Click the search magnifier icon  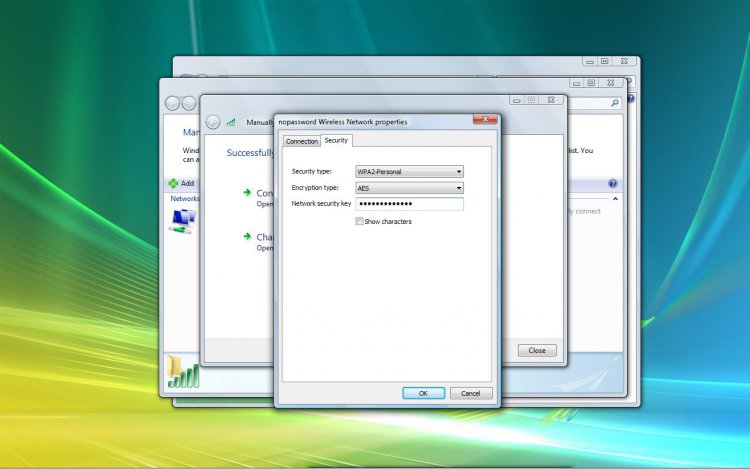615,103
